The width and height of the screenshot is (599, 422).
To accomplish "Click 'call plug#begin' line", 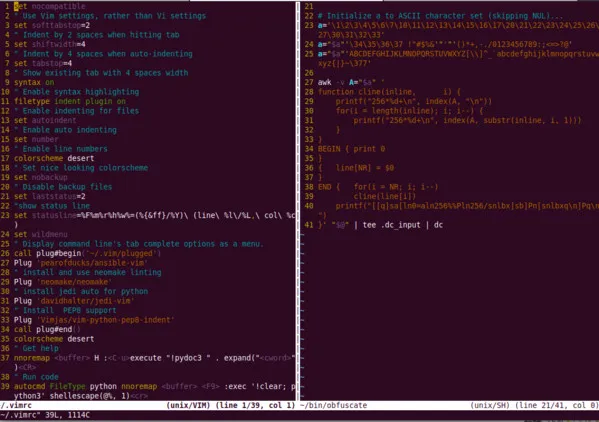I will (x=87, y=253).
